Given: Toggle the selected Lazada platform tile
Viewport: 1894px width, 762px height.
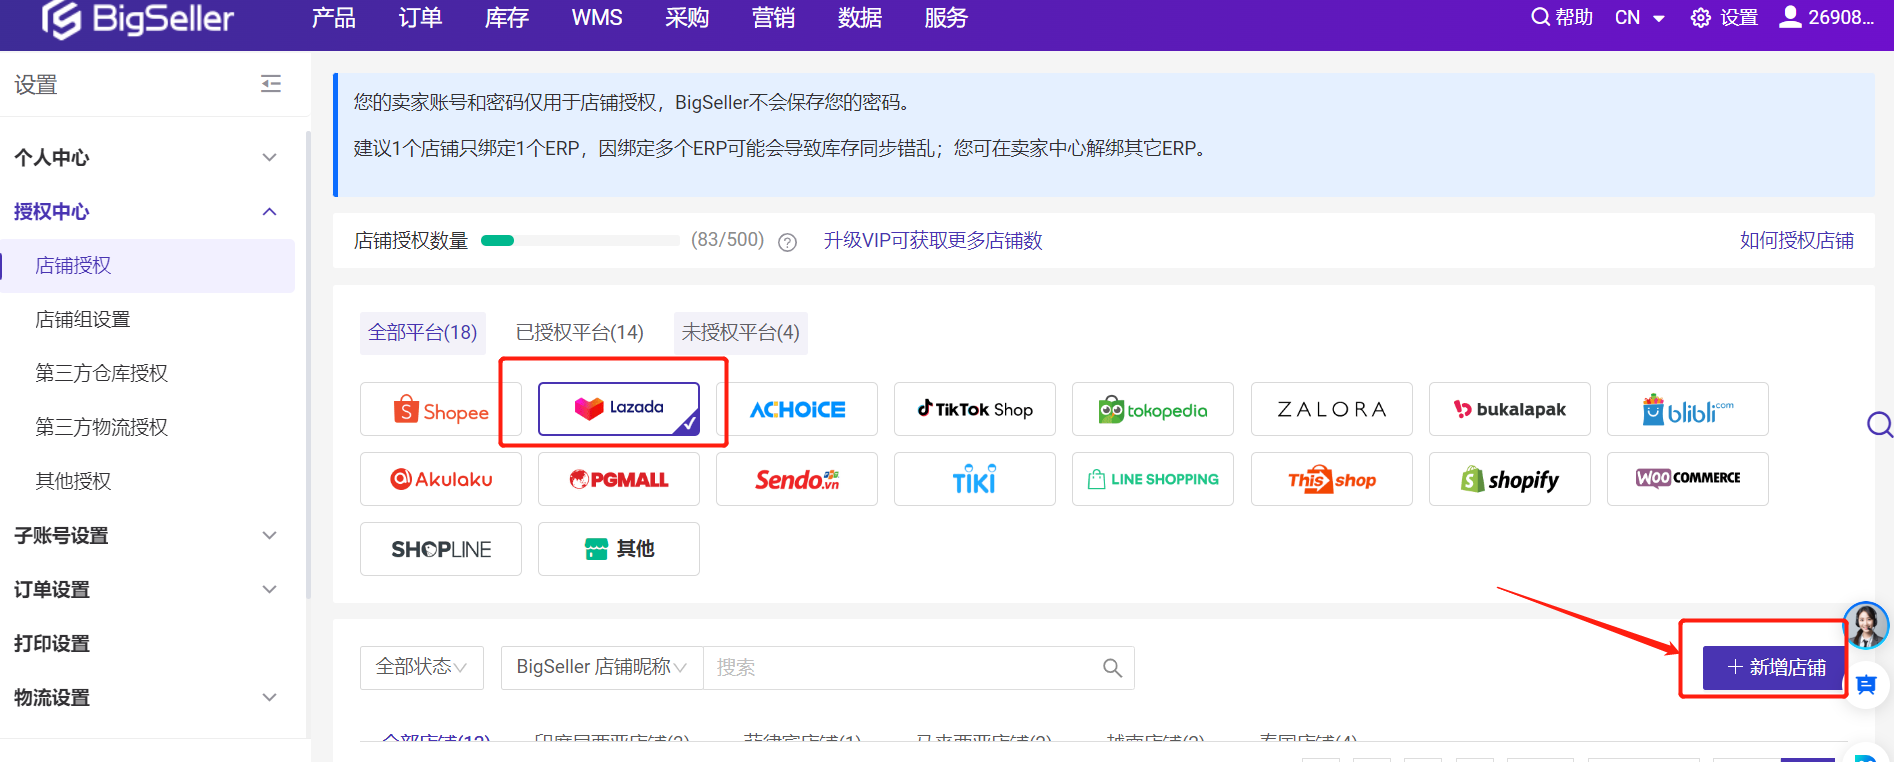Looking at the screenshot, I should (618, 409).
